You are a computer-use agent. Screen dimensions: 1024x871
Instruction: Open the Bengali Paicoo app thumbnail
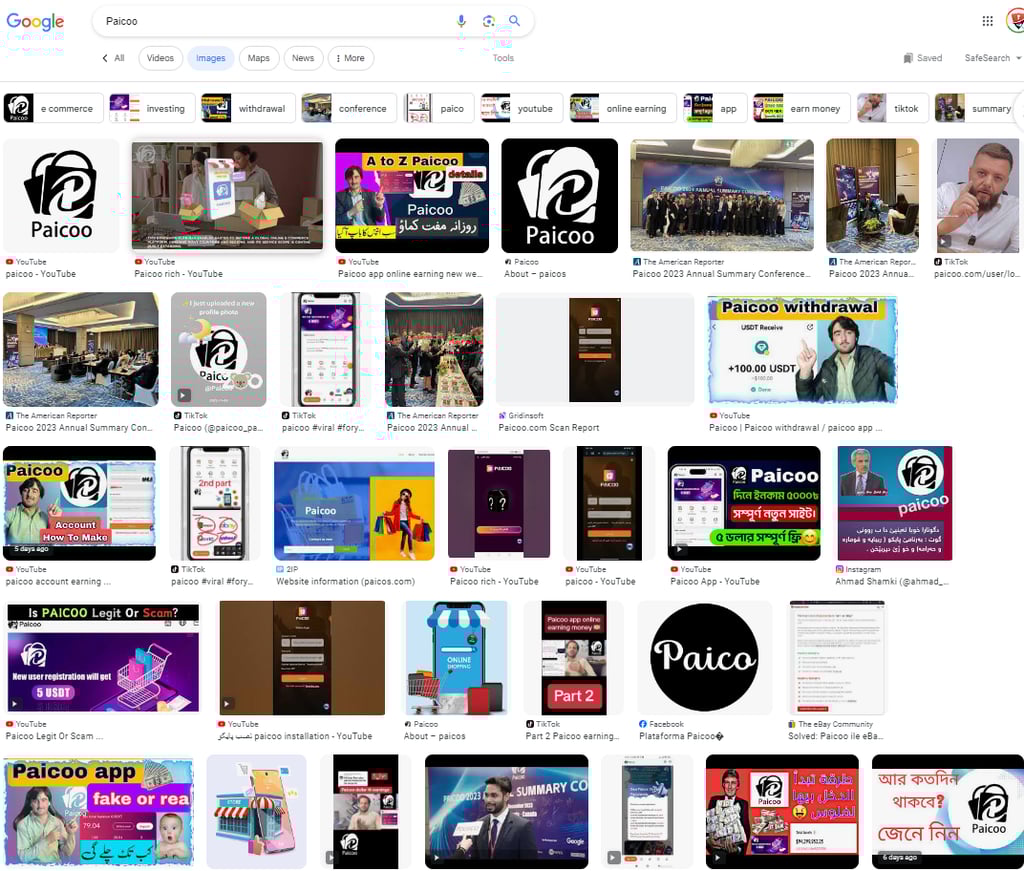click(x=744, y=503)
